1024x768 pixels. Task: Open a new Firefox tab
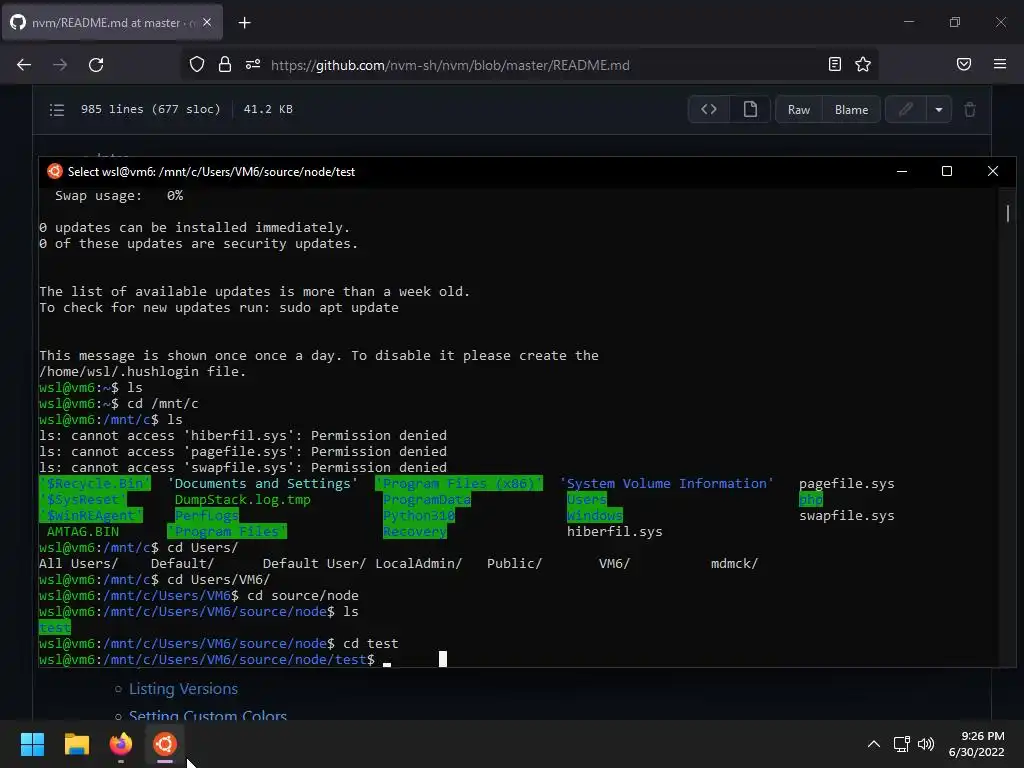pyautogui.click(x=244, y=23)
